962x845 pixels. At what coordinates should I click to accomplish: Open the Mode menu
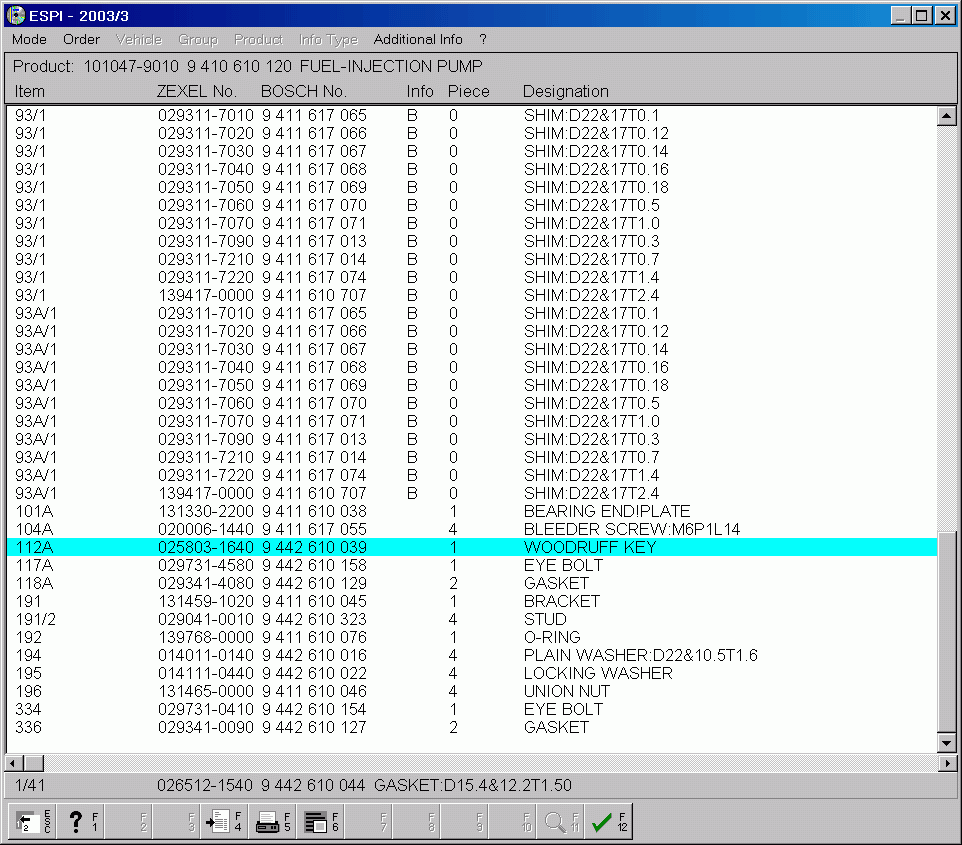29,39
